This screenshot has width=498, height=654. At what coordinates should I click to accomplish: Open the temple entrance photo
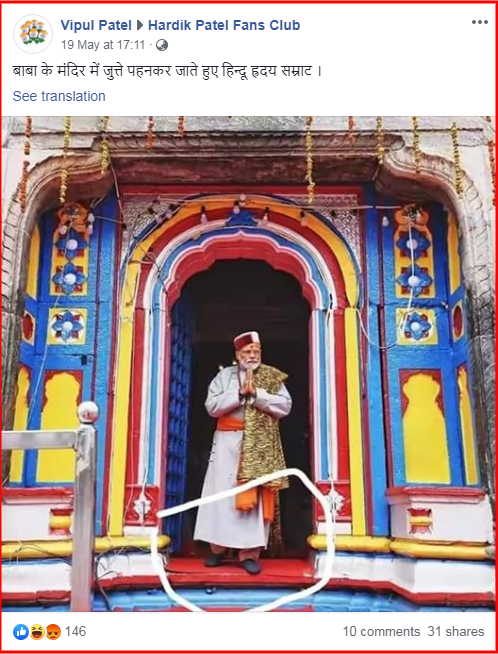[249, 364]
